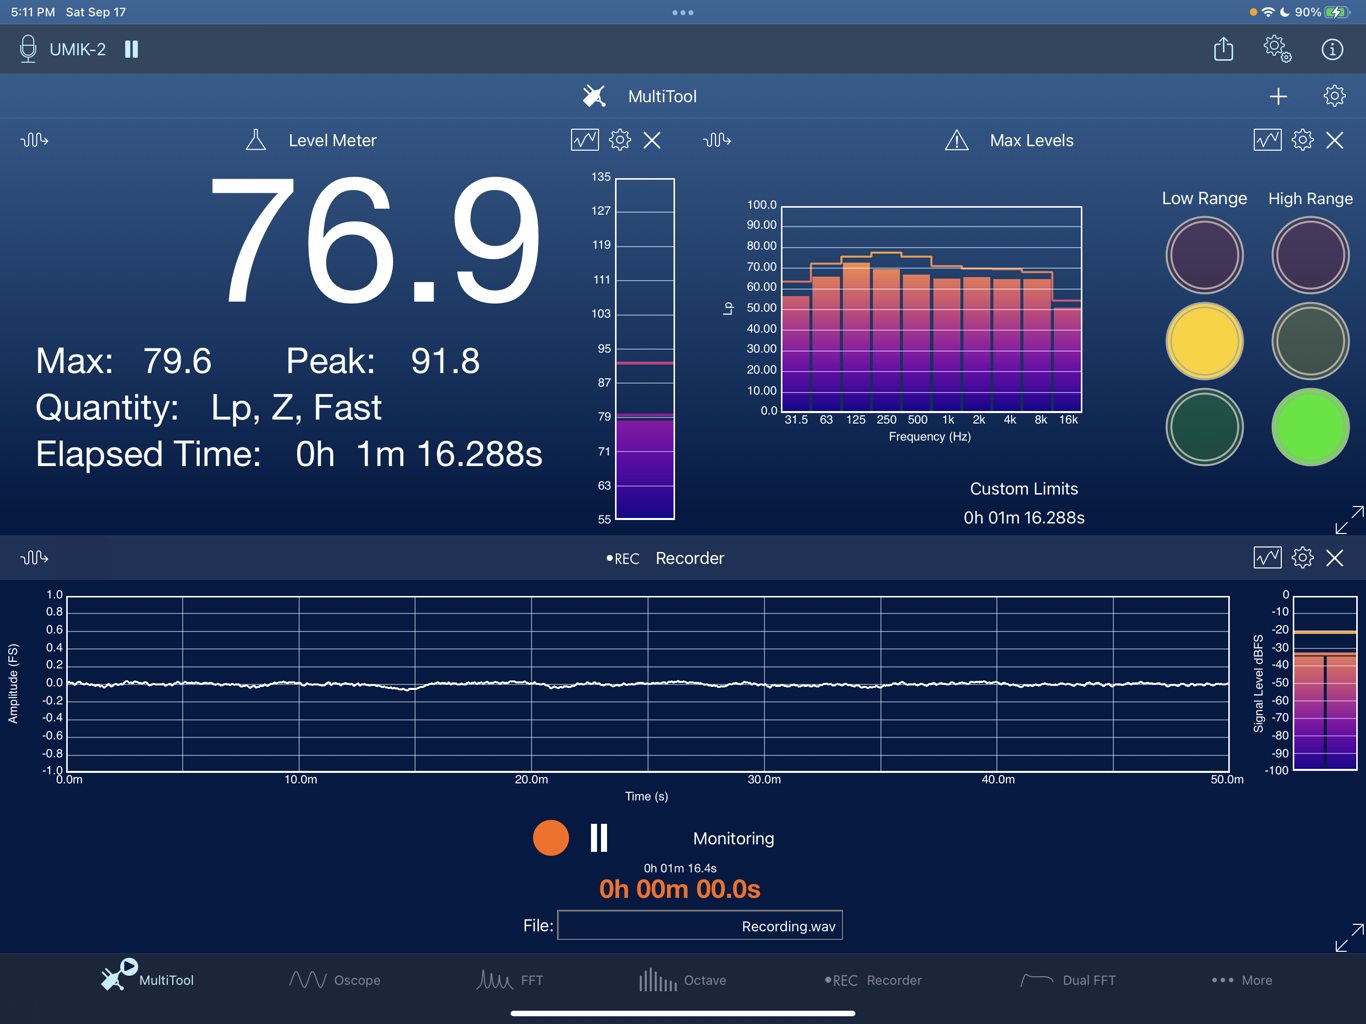Open the More tab menu
Viewport: 1366px width, 1024px height.
pos(1242,980)
